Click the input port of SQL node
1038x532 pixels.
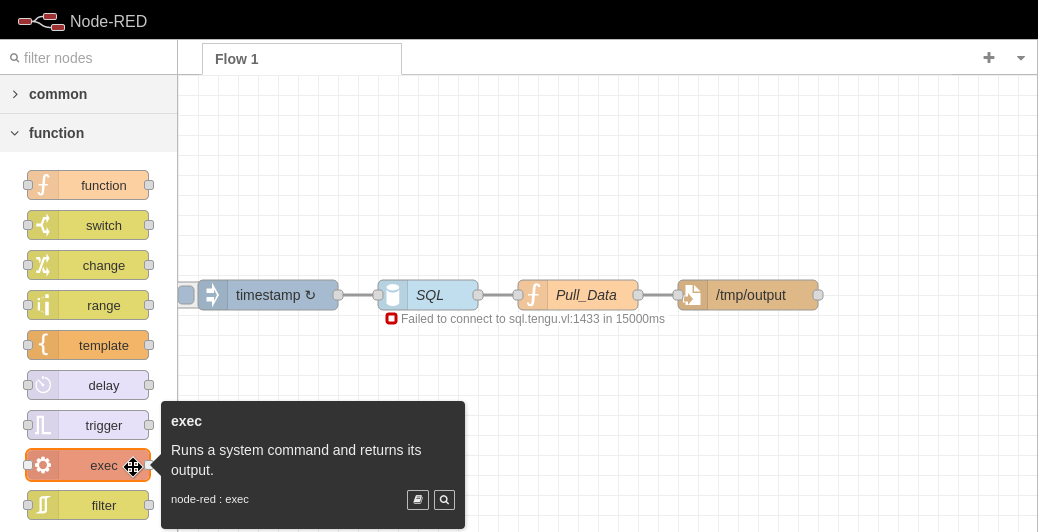pyautogui.click(x=378, y=295)
